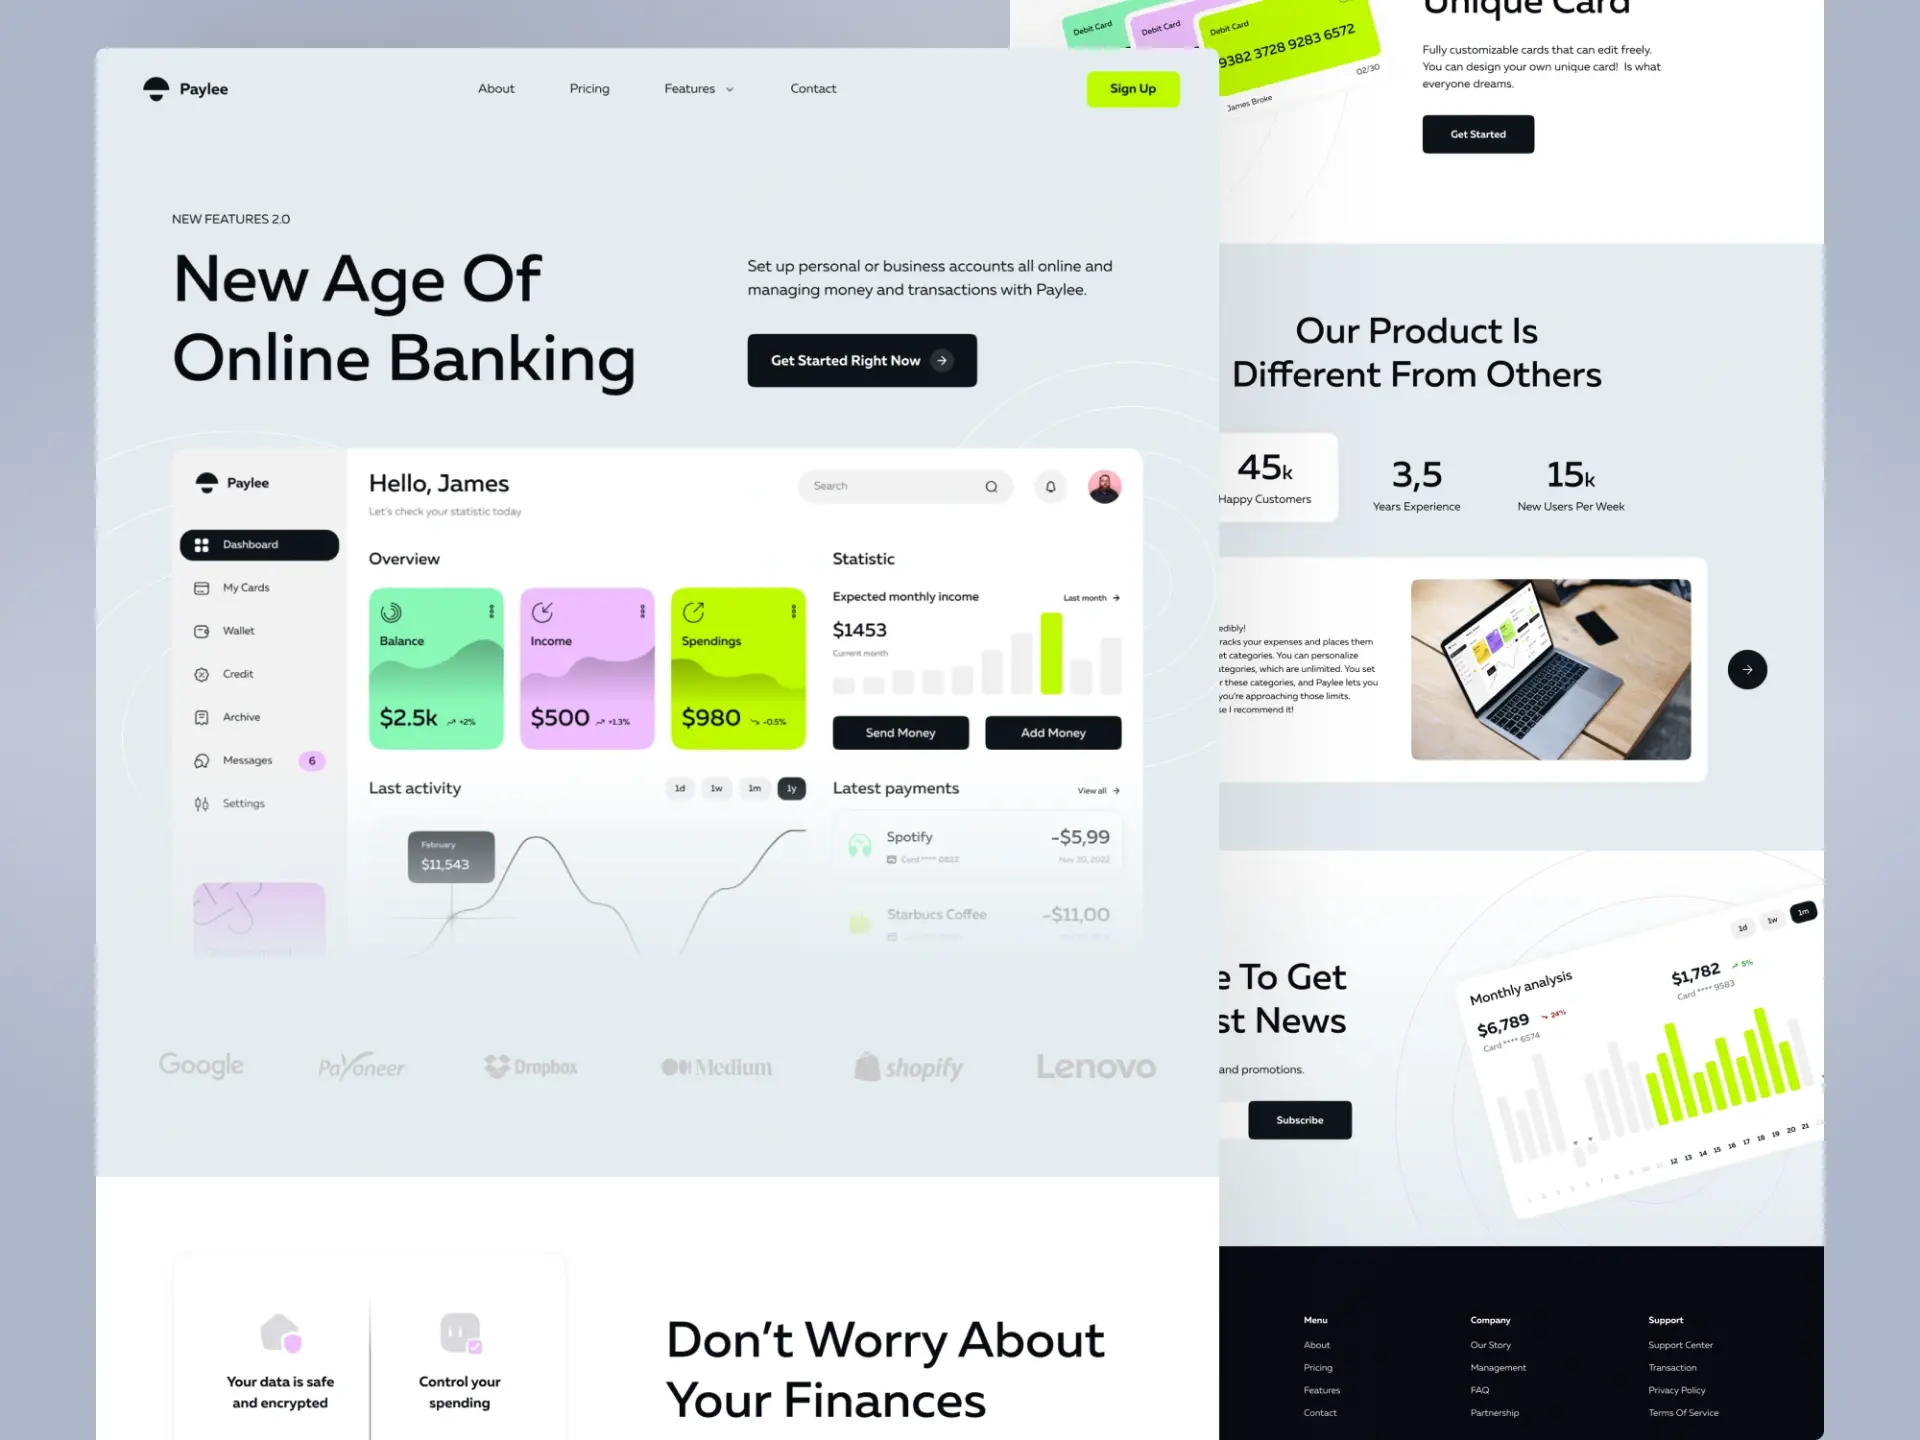Viewport: 1920px width, 1440px height.
Task: Click the Features dropdown in navbar
Action: (x=698, y=88)
